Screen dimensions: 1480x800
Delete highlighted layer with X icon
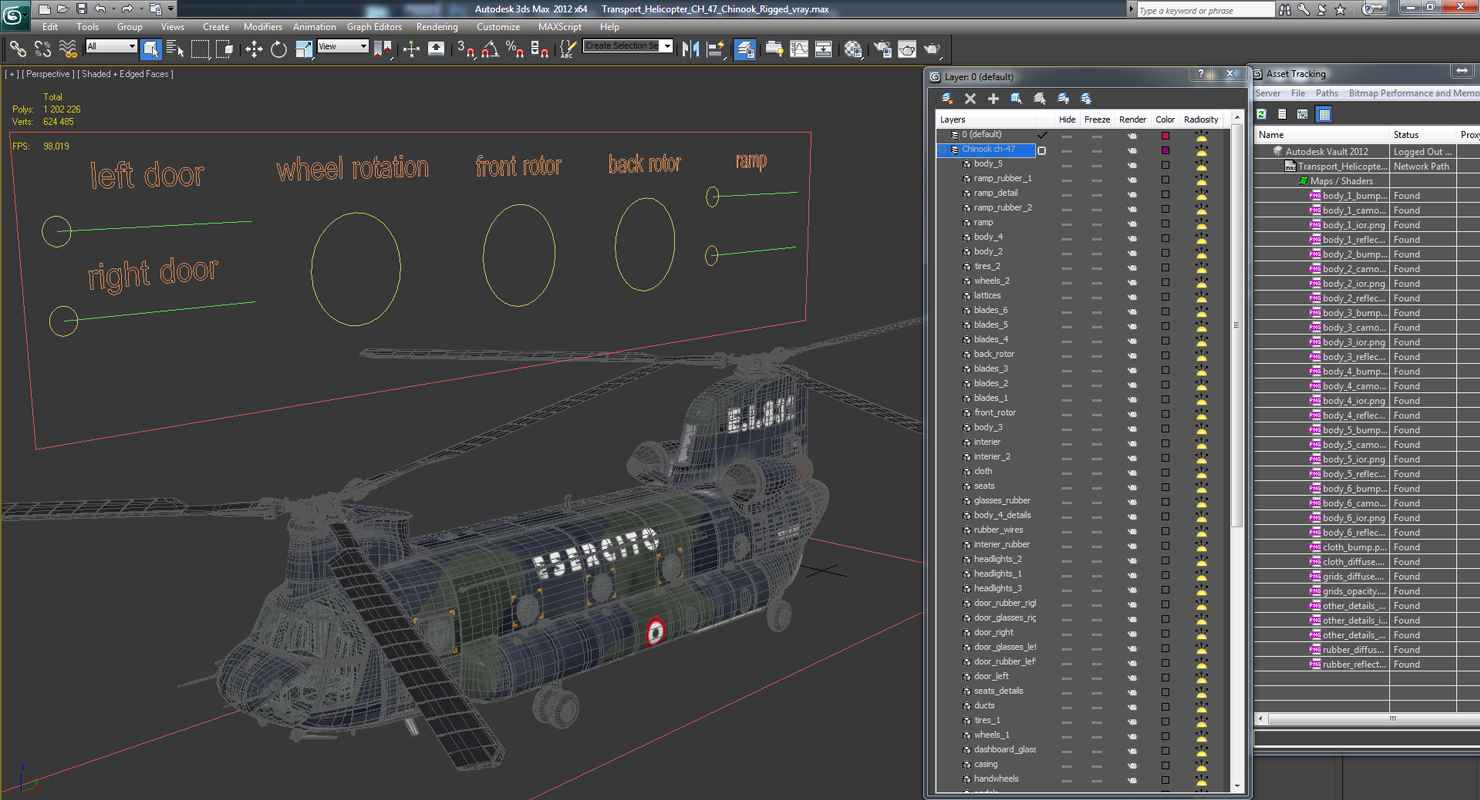[x=970, y=98]
